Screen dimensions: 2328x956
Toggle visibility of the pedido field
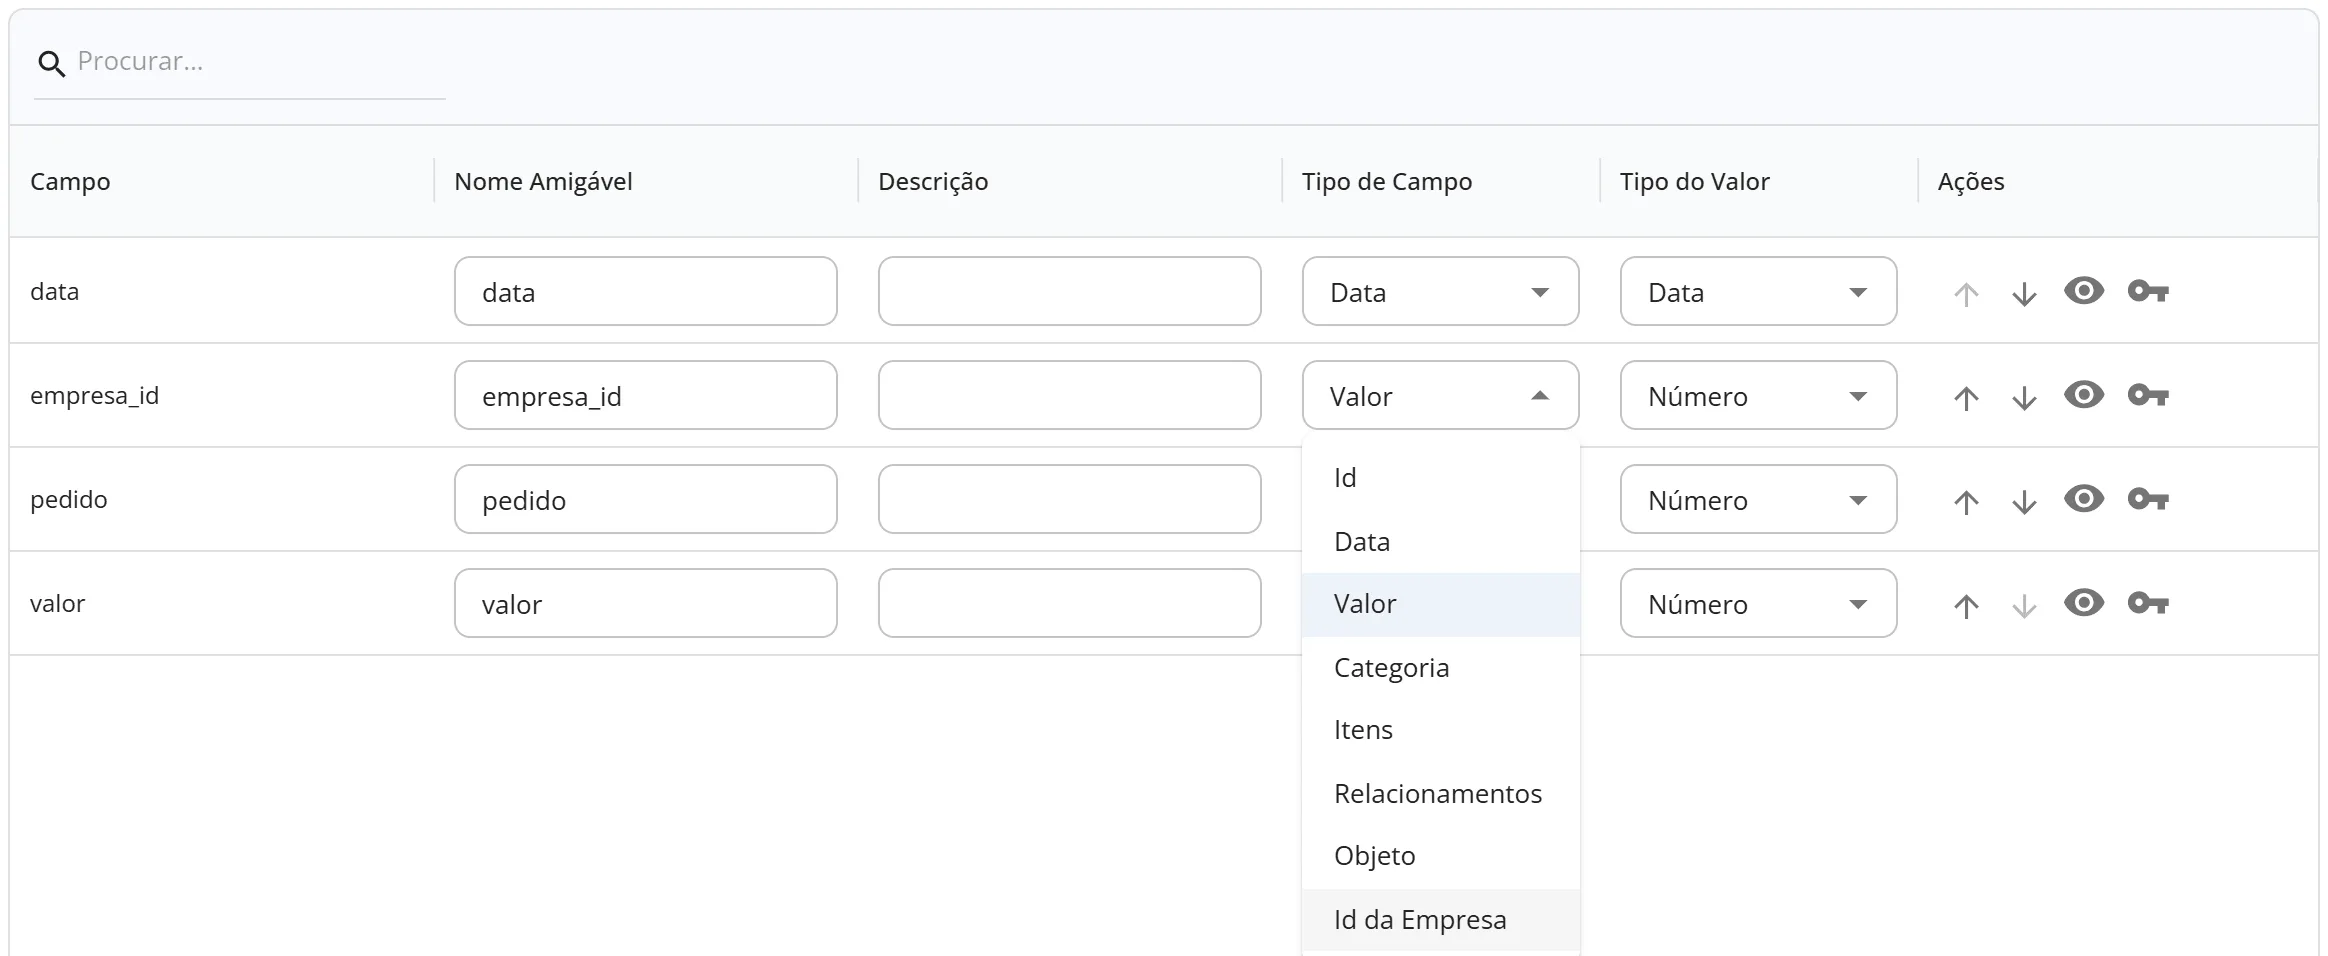(x=2084, y=499)
